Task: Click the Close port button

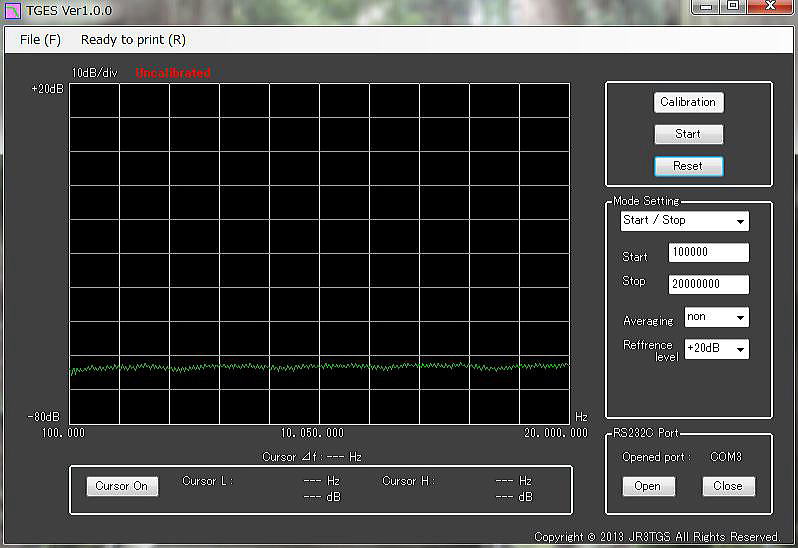Action: (x=728, y=486)
